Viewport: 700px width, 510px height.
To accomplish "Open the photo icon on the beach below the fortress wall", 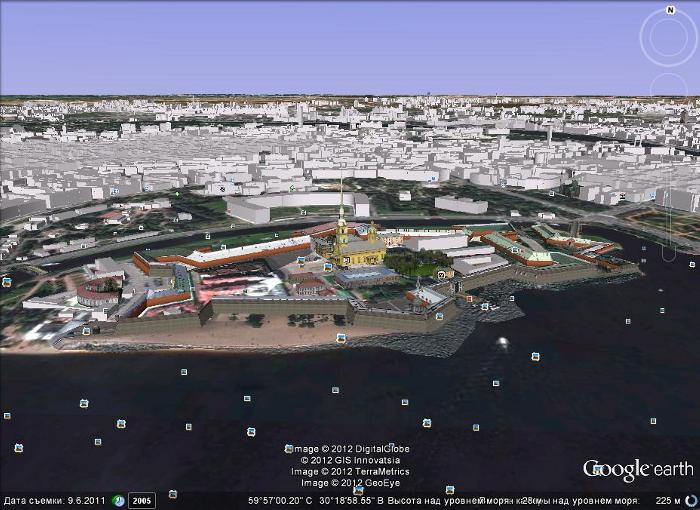I will (342, 337).
